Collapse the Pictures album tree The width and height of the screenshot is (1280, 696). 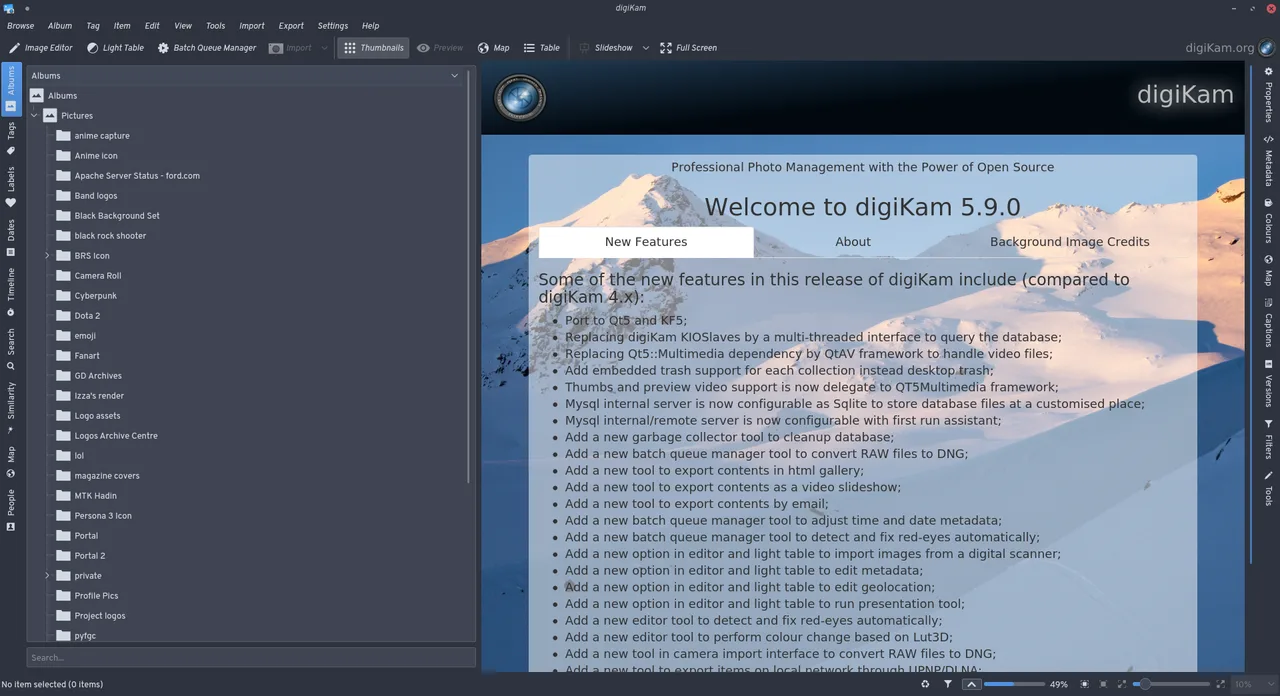pyautogui.click(x=34, y=116)
